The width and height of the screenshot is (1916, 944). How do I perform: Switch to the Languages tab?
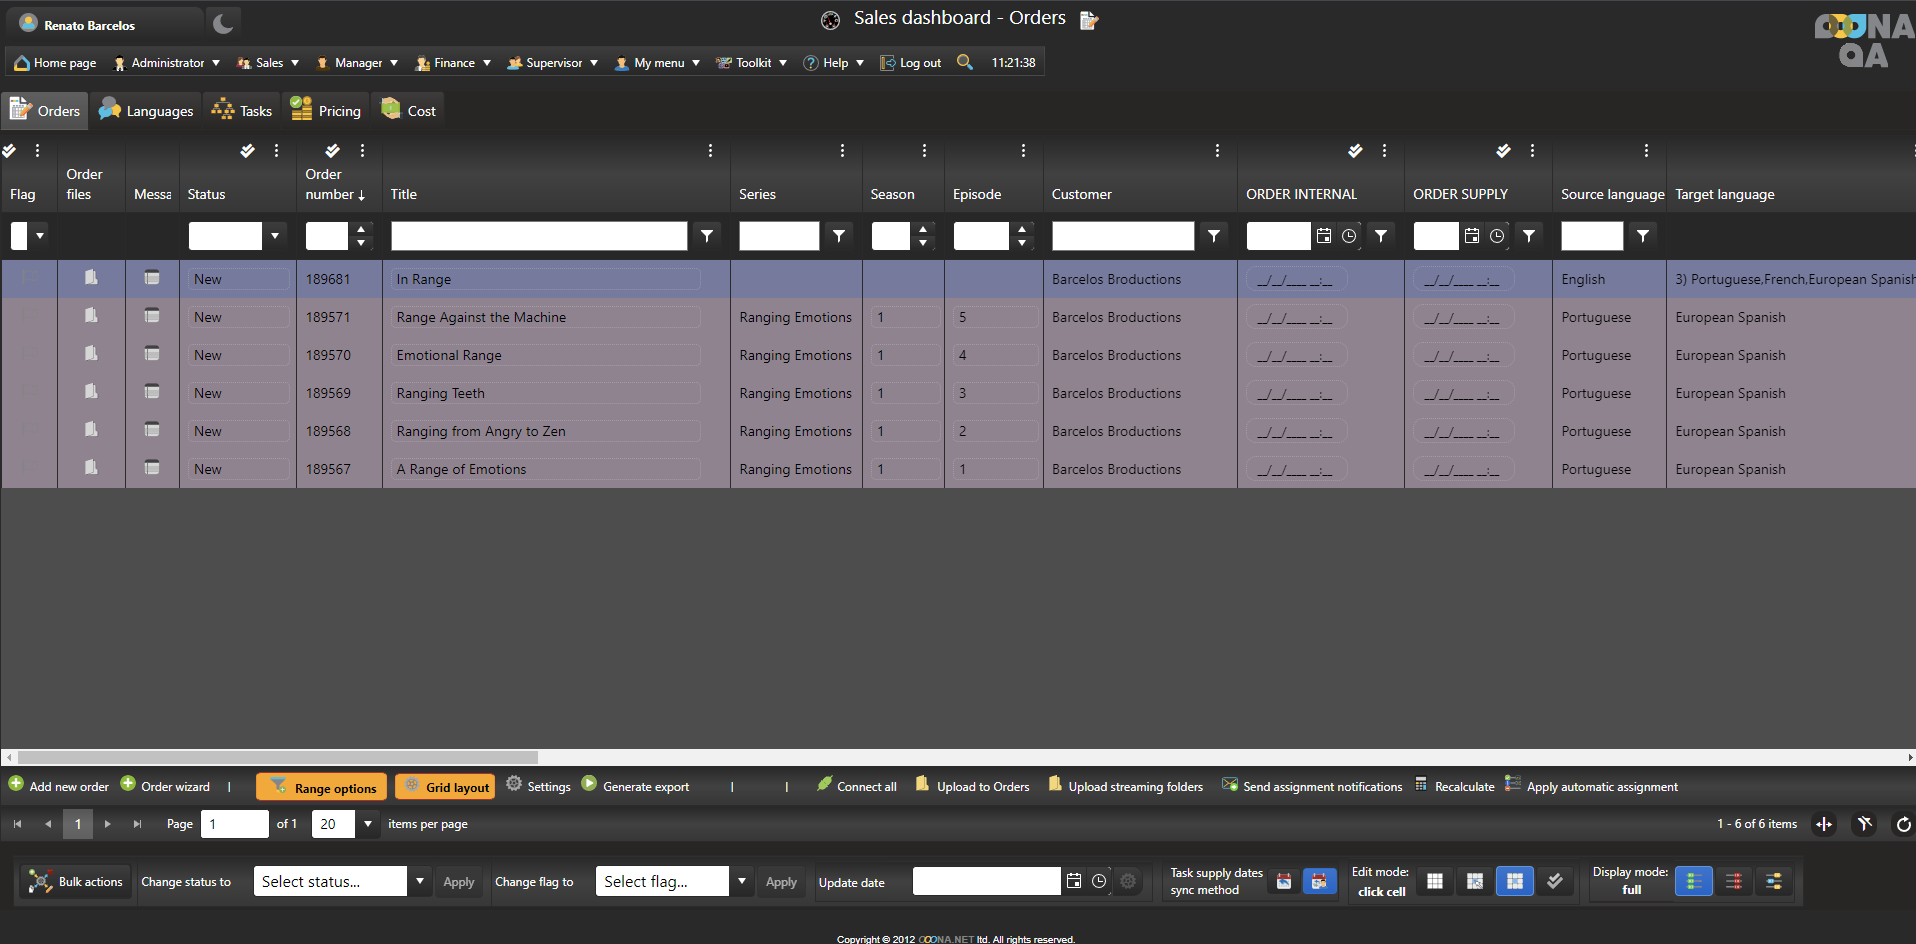click(146, 111)
